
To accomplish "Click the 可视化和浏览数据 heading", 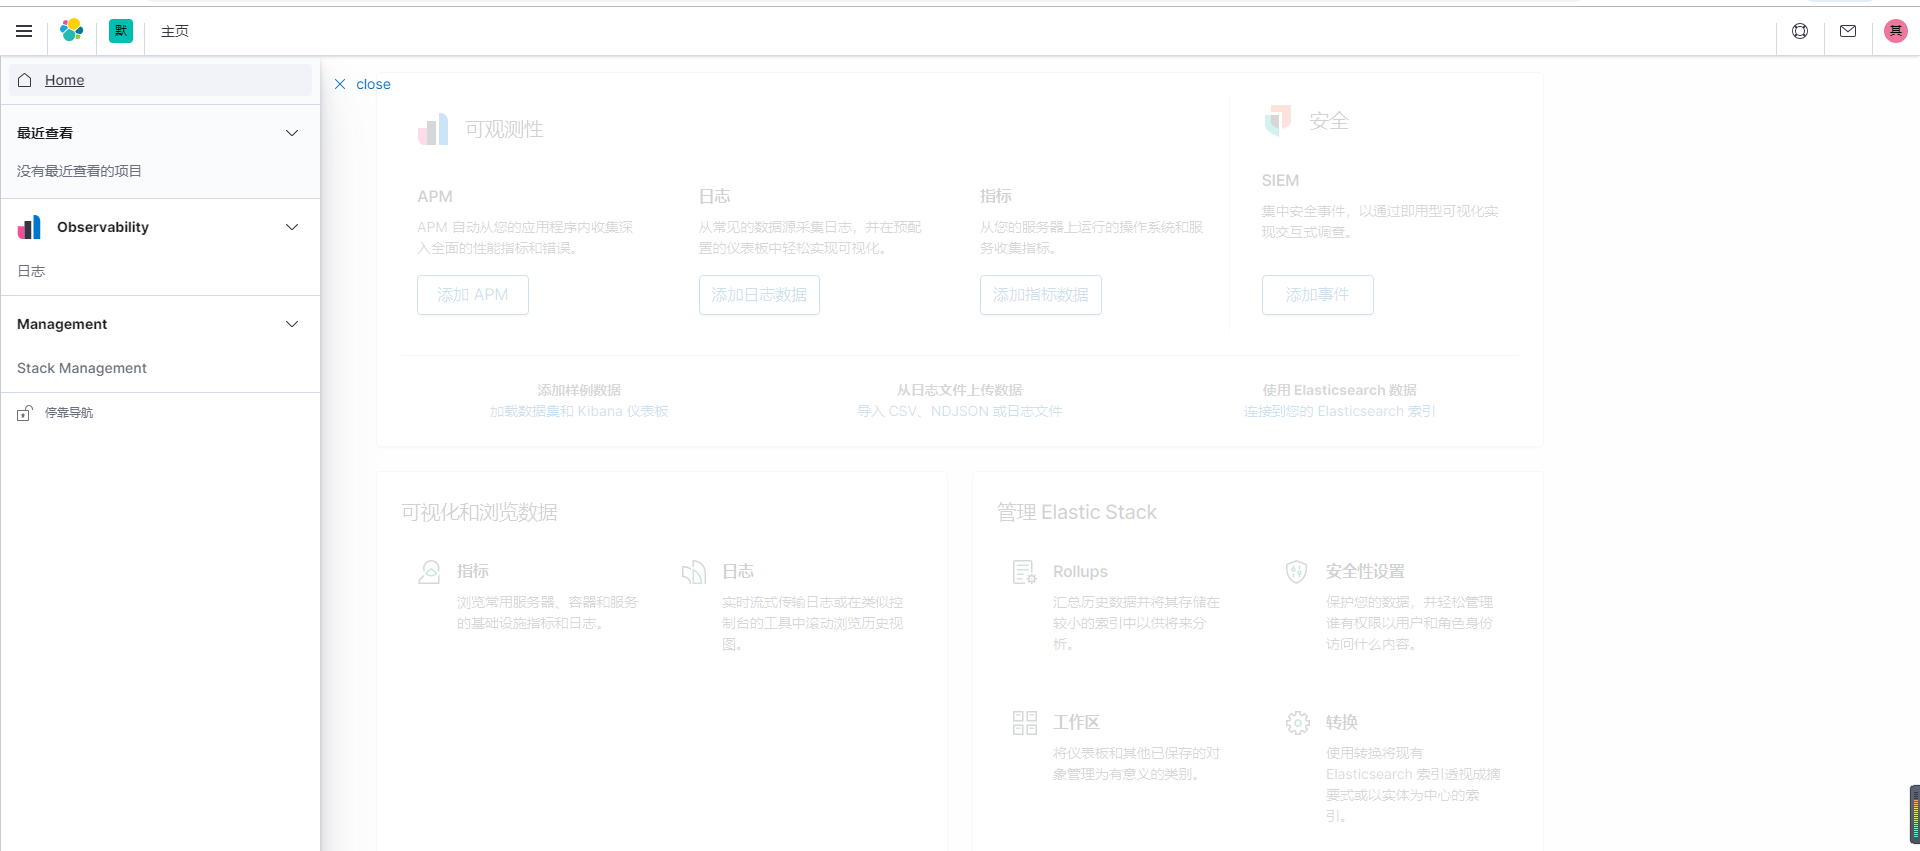I will 480,512.
